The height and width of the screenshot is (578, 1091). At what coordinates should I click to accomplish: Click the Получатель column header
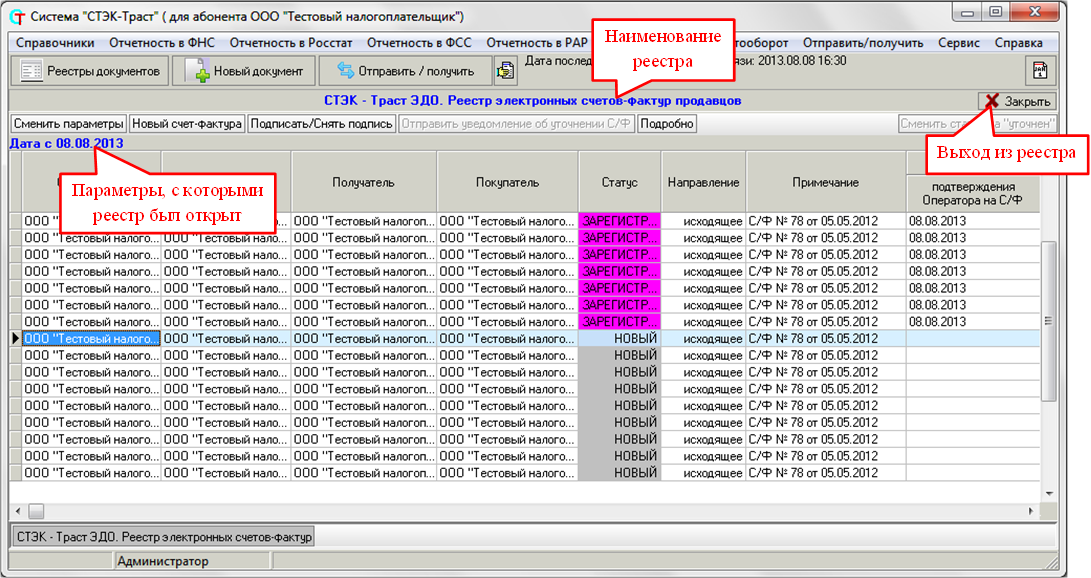click(x=363, y=182)
